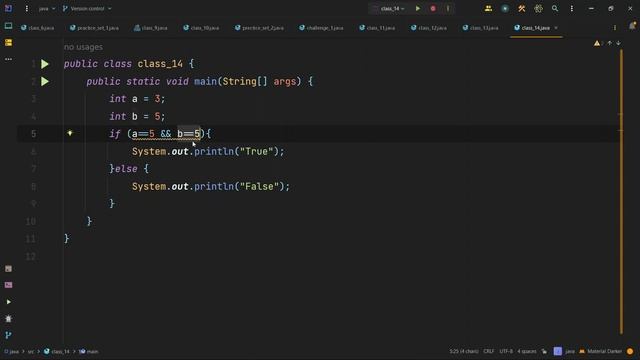Open more run actions next to stop
Screen dimensions: 640x360
coord(448,9)
